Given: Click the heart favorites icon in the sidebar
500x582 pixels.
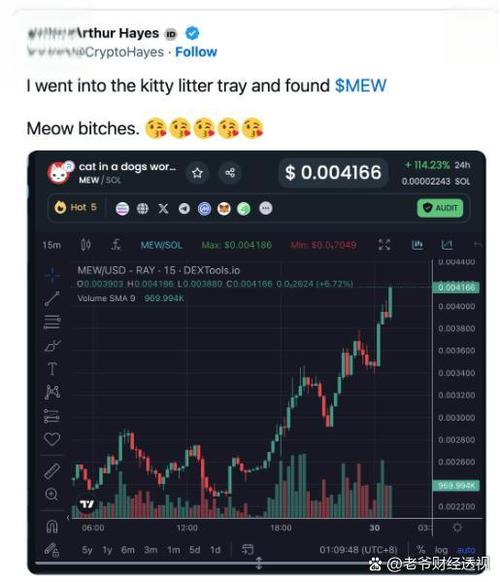Looking at the screenshot, I should tap(52, 439).
